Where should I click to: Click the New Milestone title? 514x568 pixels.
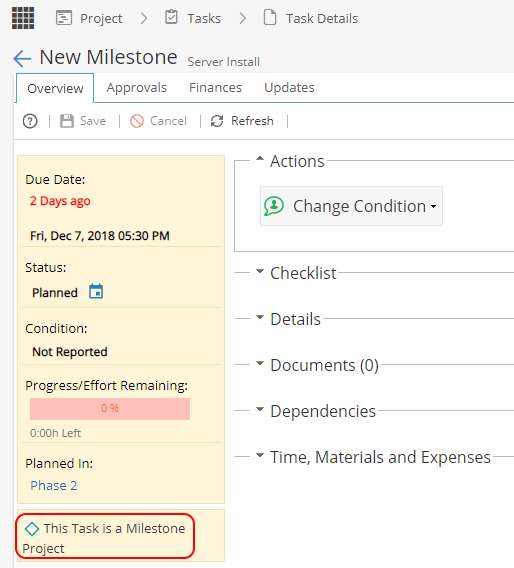[108, 57]
